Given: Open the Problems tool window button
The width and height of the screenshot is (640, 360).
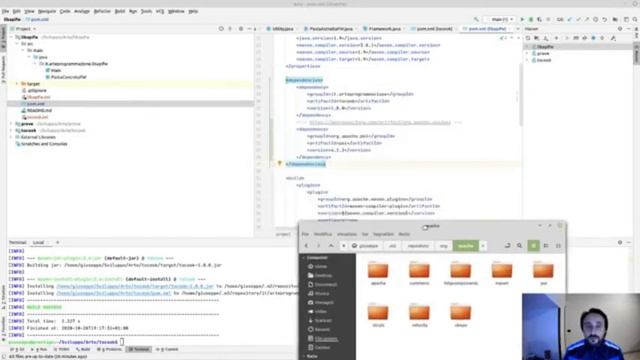Looking at the screenshot, I should [109, 349].
